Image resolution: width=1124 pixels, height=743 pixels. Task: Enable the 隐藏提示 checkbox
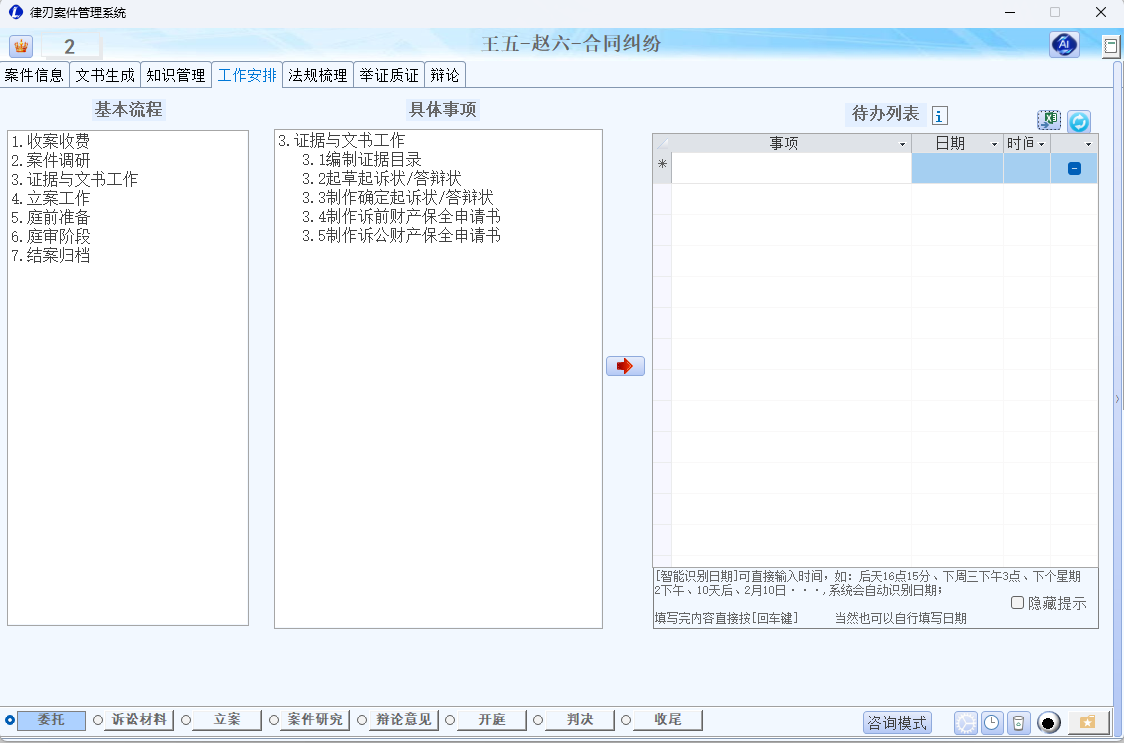1017,603
